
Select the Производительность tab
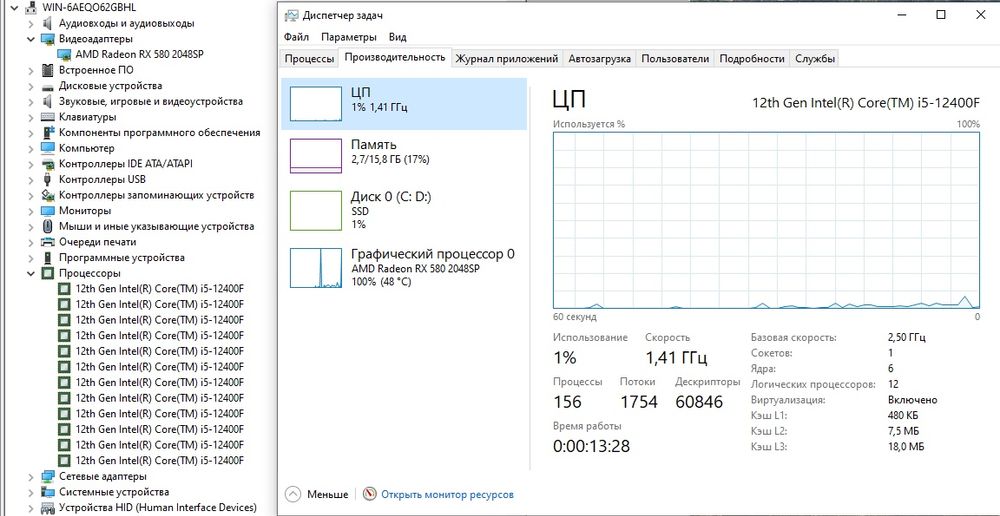[x=395, y=57]
